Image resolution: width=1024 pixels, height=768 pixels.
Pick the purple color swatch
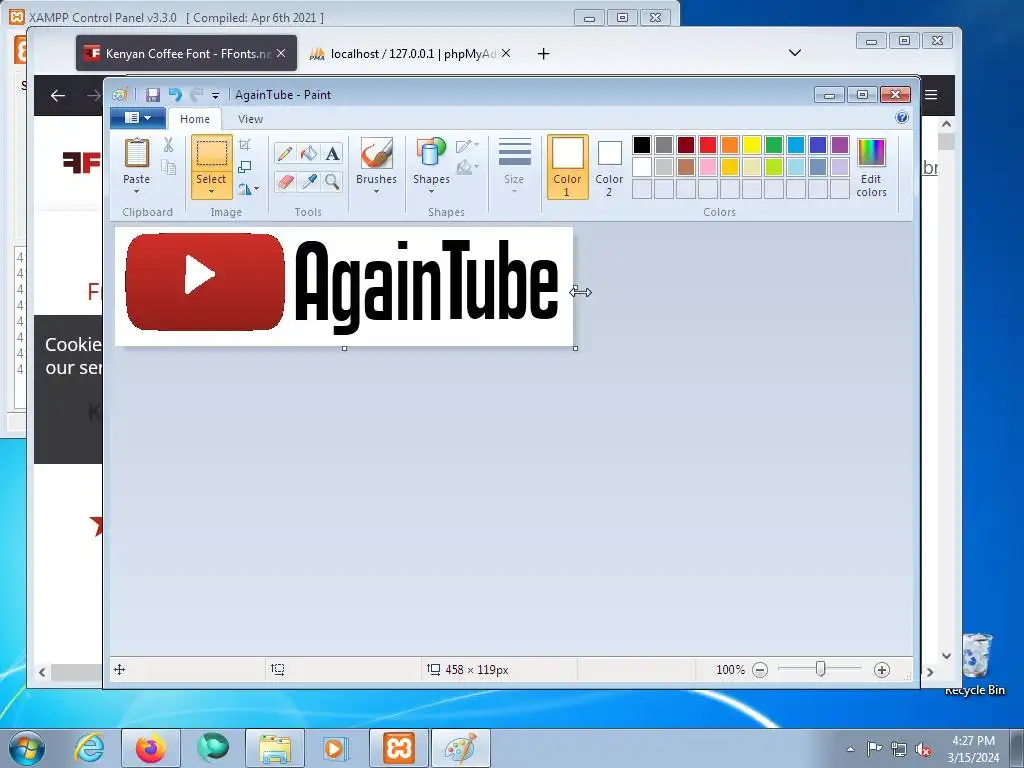tap(840, 145)
